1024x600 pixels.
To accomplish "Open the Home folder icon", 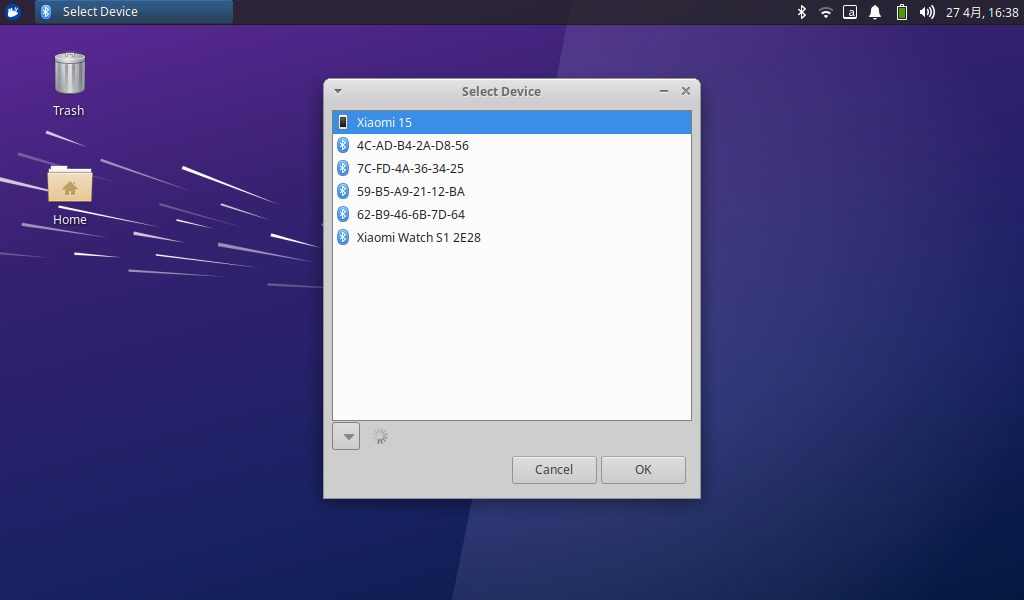I will pos(70,185).
